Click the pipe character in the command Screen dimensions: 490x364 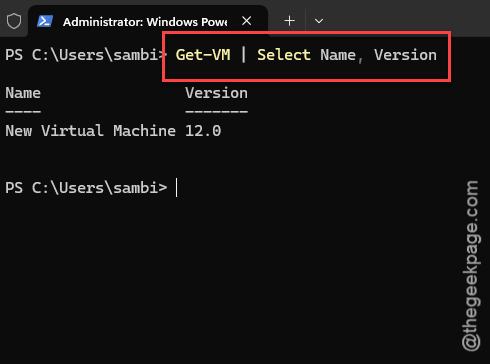tap(244, 55)
